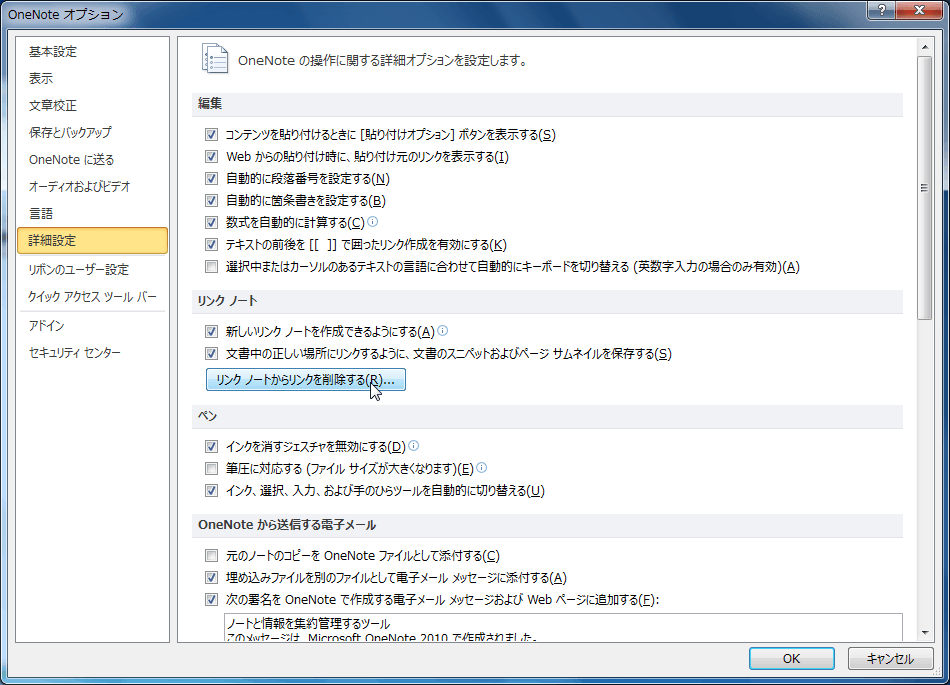Close the OneNote オプション dialog
Image resolution: width=950 pixels, height=685 pixels.
click(x=919, y=10)
